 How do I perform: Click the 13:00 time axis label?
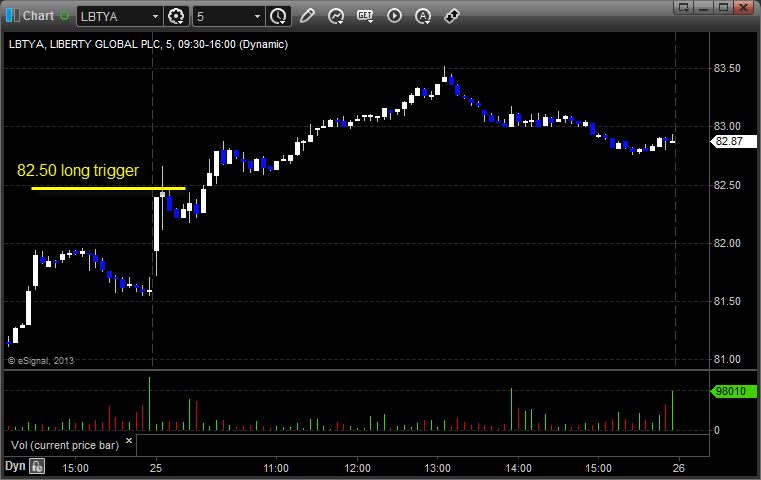[x=438, y=468]
